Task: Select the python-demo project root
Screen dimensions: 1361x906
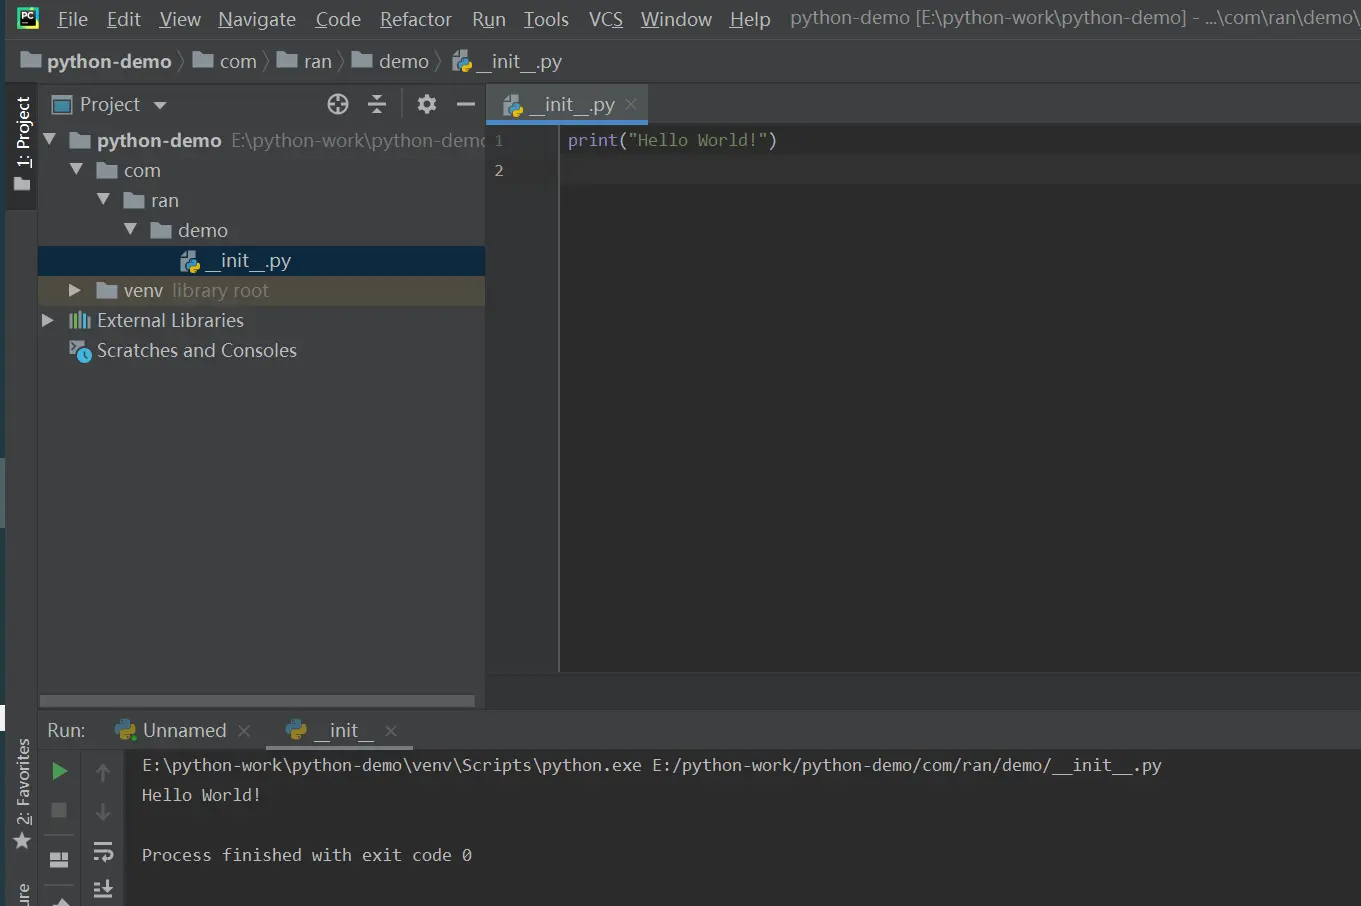Action: coord(261,140)
